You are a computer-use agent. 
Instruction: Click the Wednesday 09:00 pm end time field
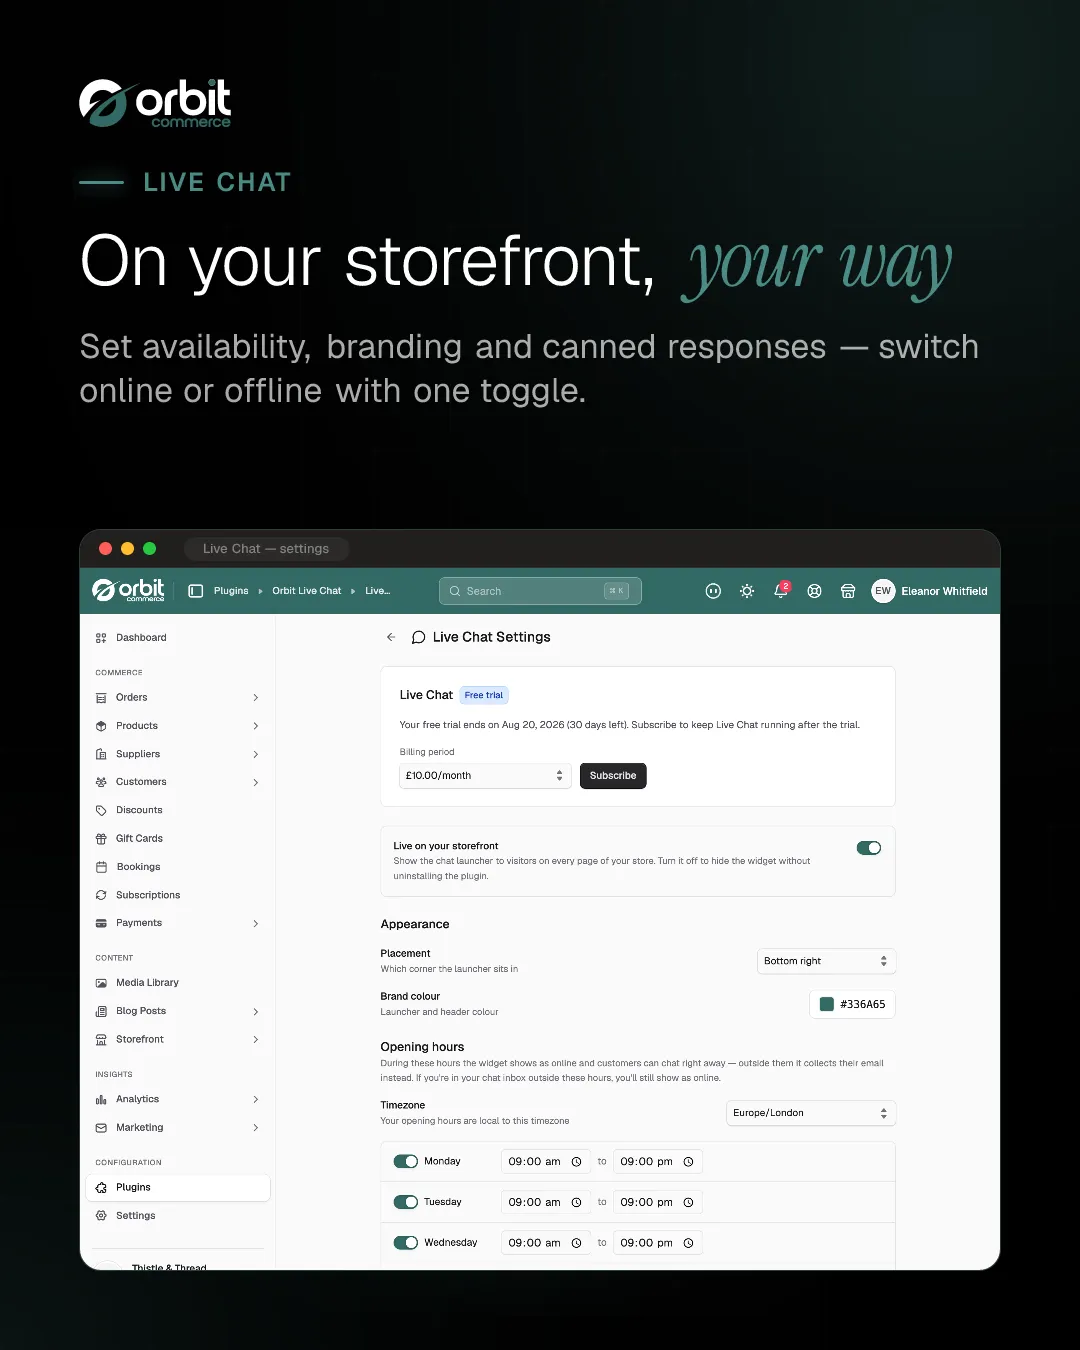(658, 1243)
